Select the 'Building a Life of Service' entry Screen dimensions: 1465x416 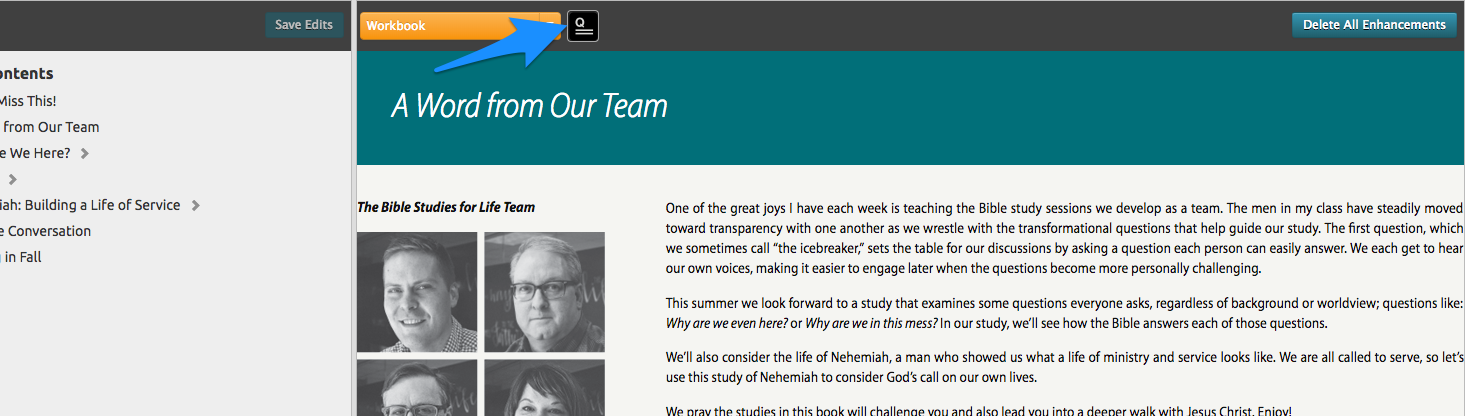[92, 205]
